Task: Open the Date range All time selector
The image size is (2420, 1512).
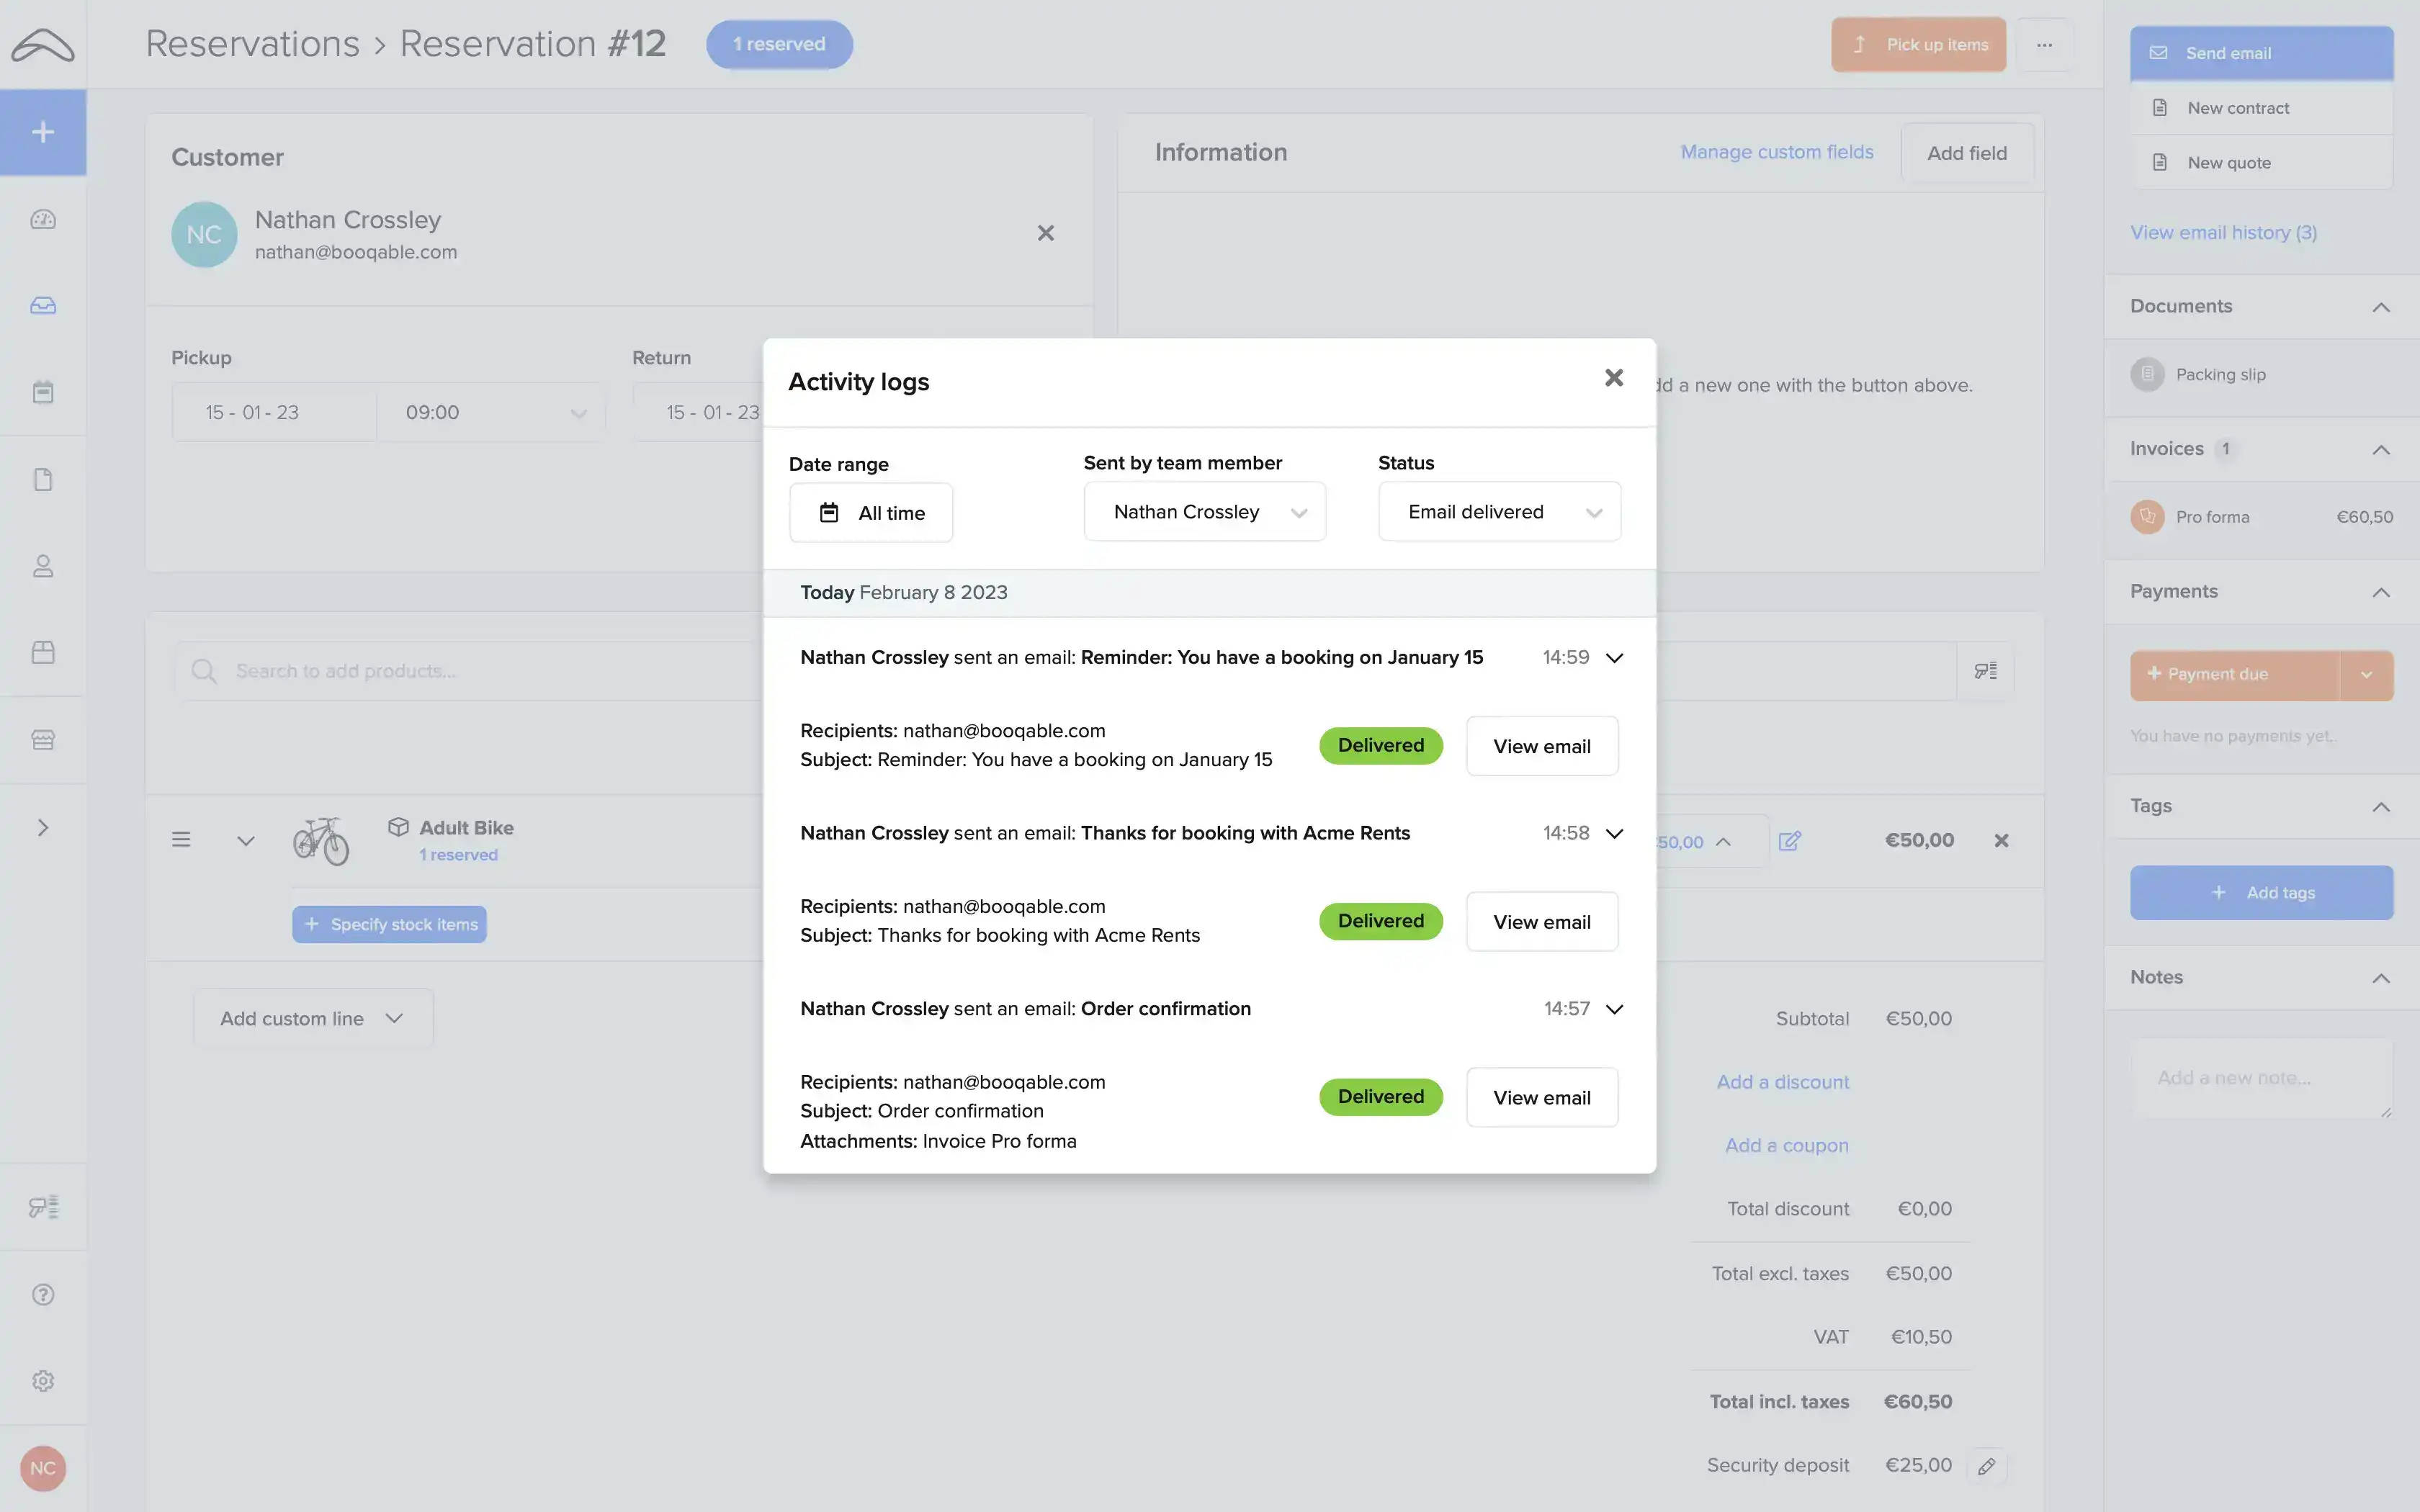Action: coord(871,512)
